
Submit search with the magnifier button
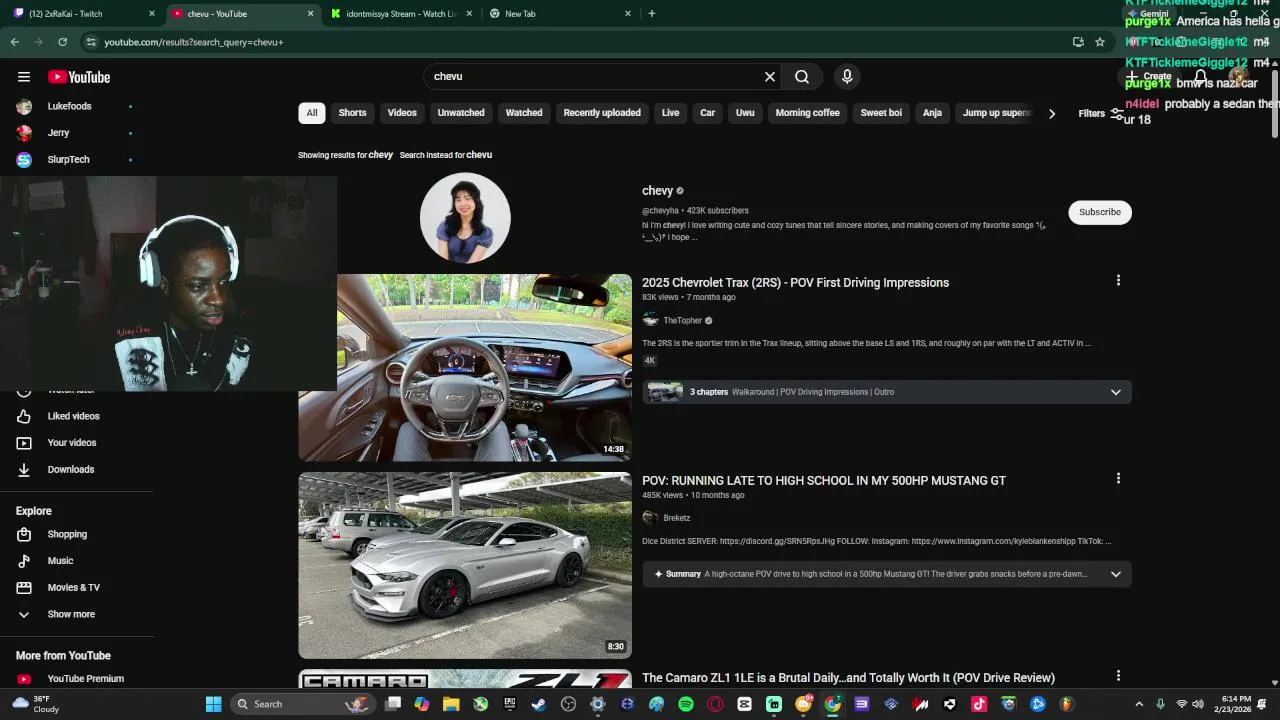802,76
